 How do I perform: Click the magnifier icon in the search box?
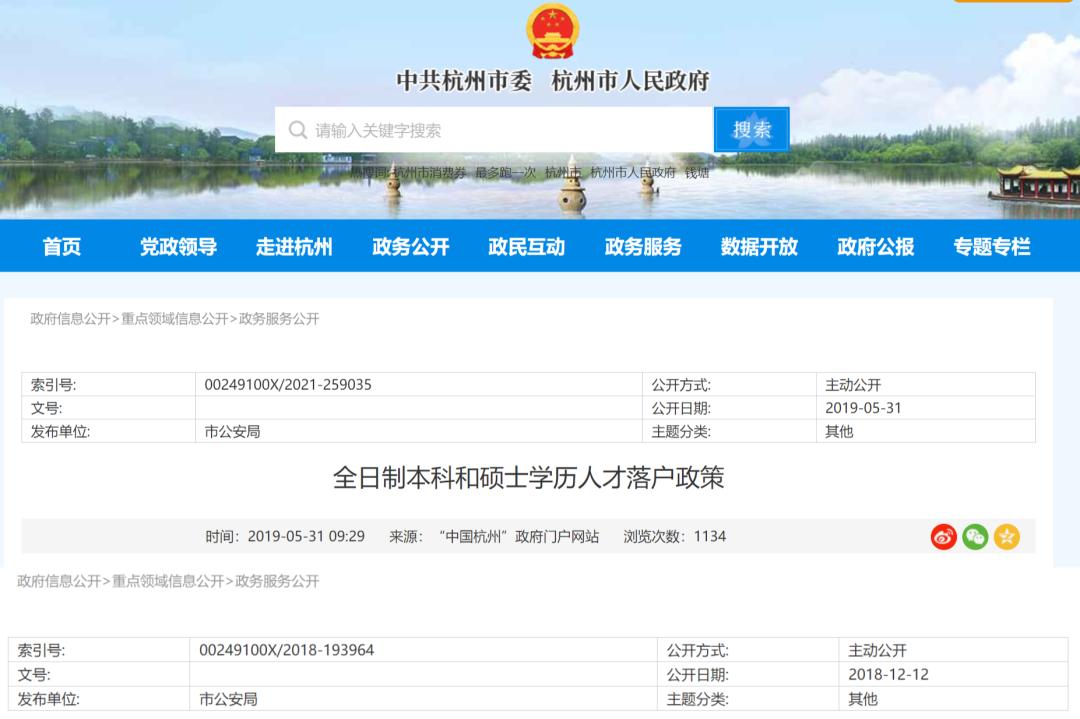(x=297, y=128)
